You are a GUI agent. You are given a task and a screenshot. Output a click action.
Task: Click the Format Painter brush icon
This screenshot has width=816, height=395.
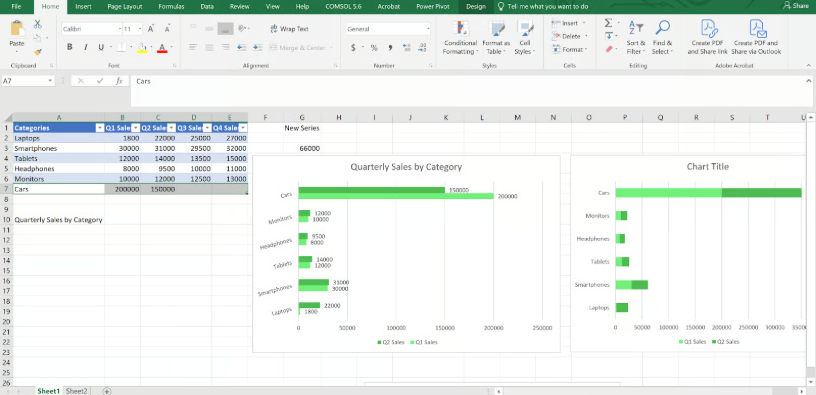(37, 52)
